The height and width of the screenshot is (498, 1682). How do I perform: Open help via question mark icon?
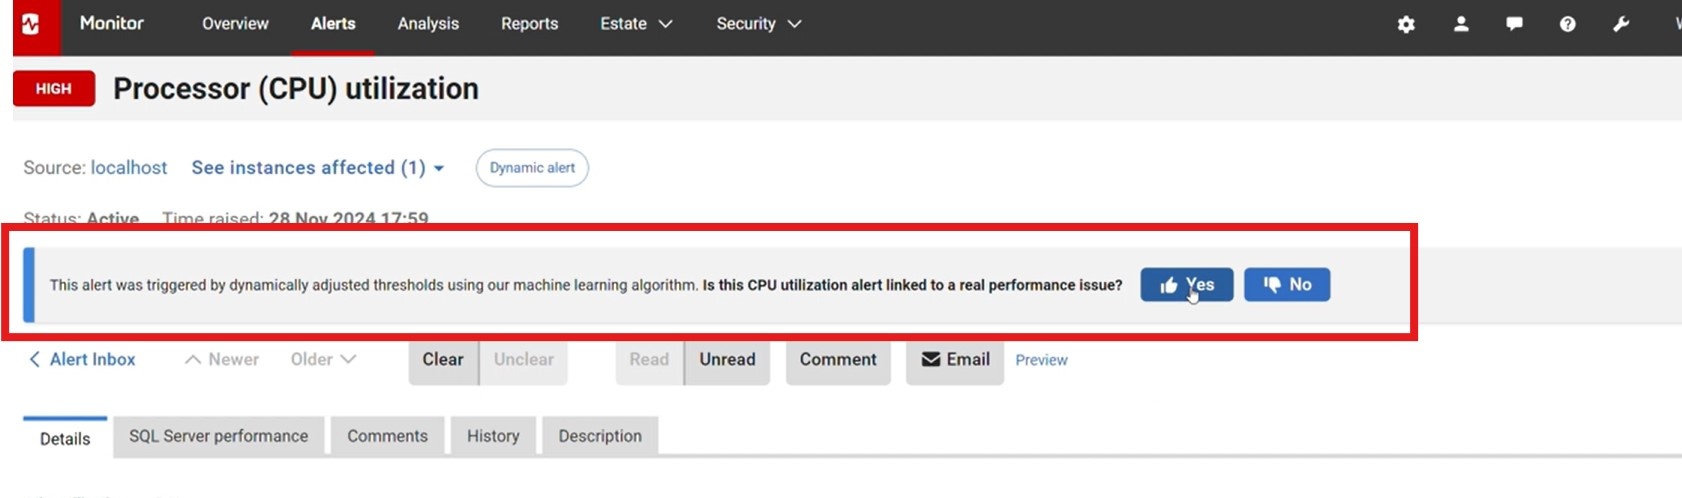[x=1567, y=24]
